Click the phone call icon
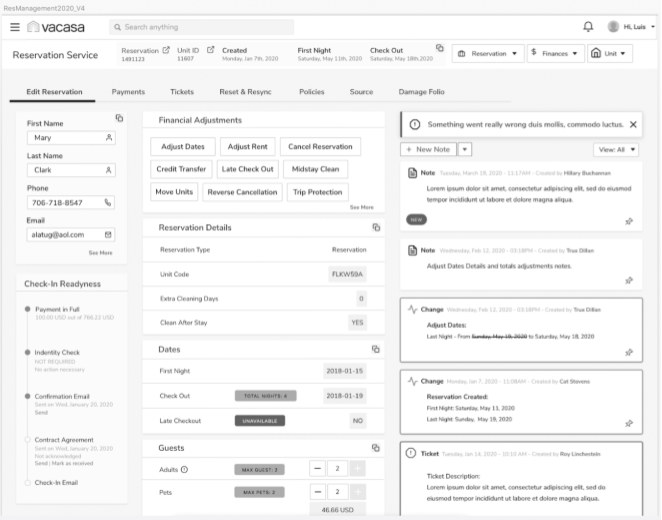Viewport: 662px width, 520px height. click(x=108, y=203)
